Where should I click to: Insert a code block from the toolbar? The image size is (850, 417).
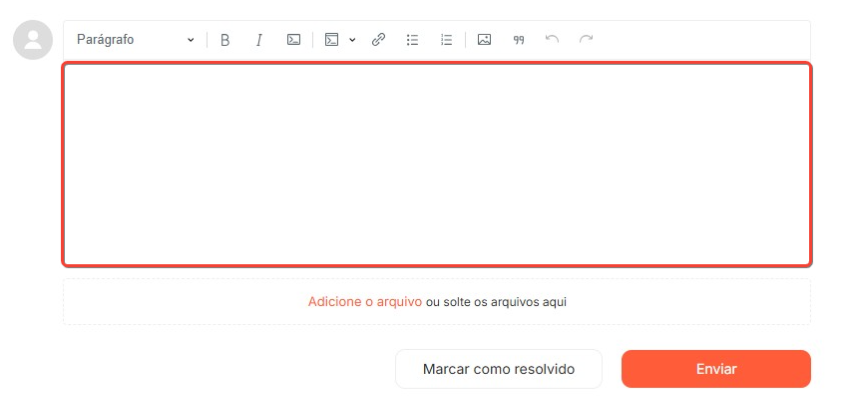coord(331,40)
